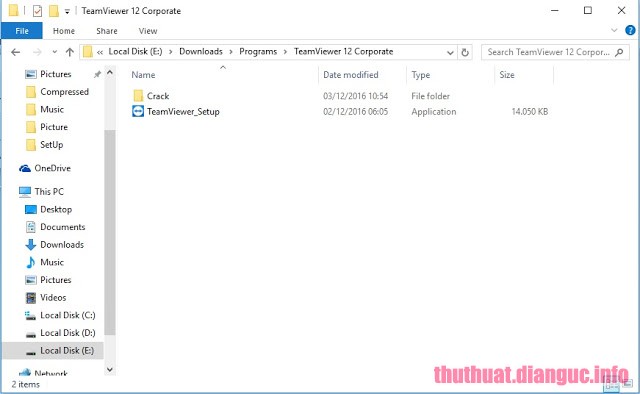Select the Local Disk (E:) breadcrumb

tap(135, 51)
